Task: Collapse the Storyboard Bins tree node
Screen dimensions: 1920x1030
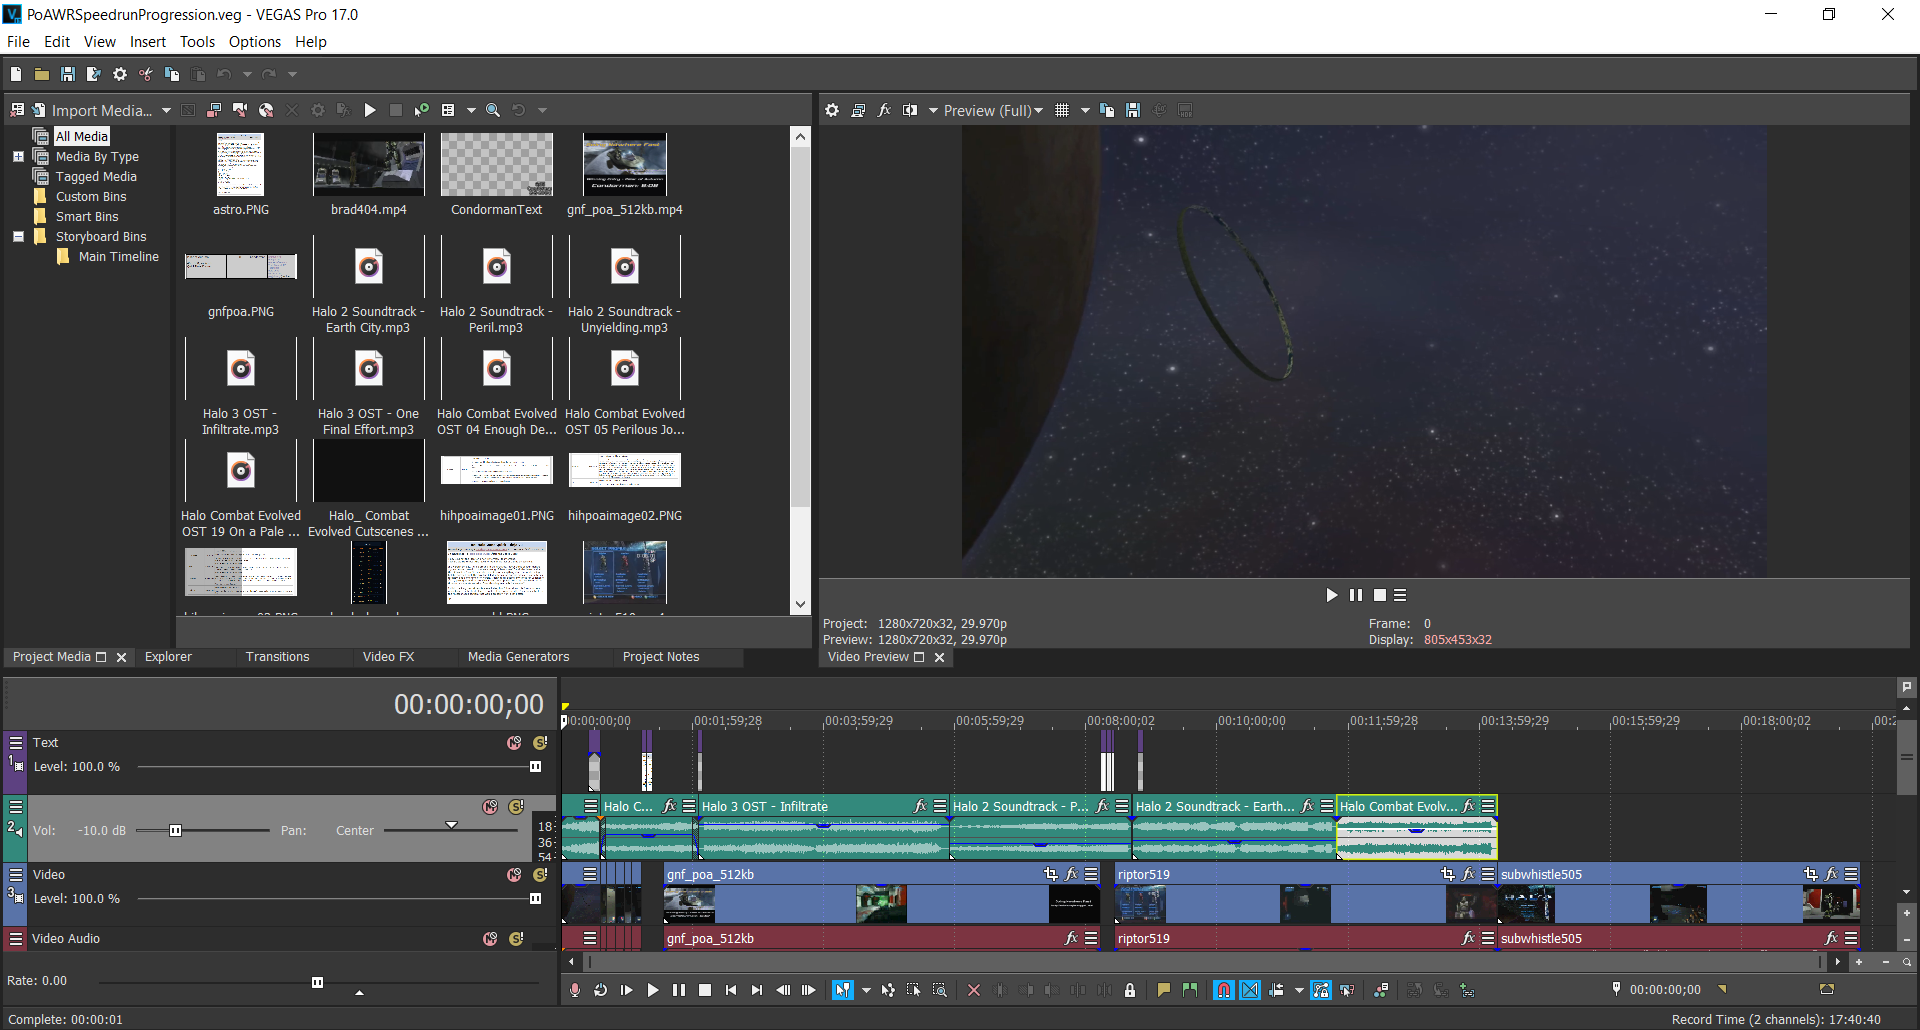Action: (x=18, y=237)
